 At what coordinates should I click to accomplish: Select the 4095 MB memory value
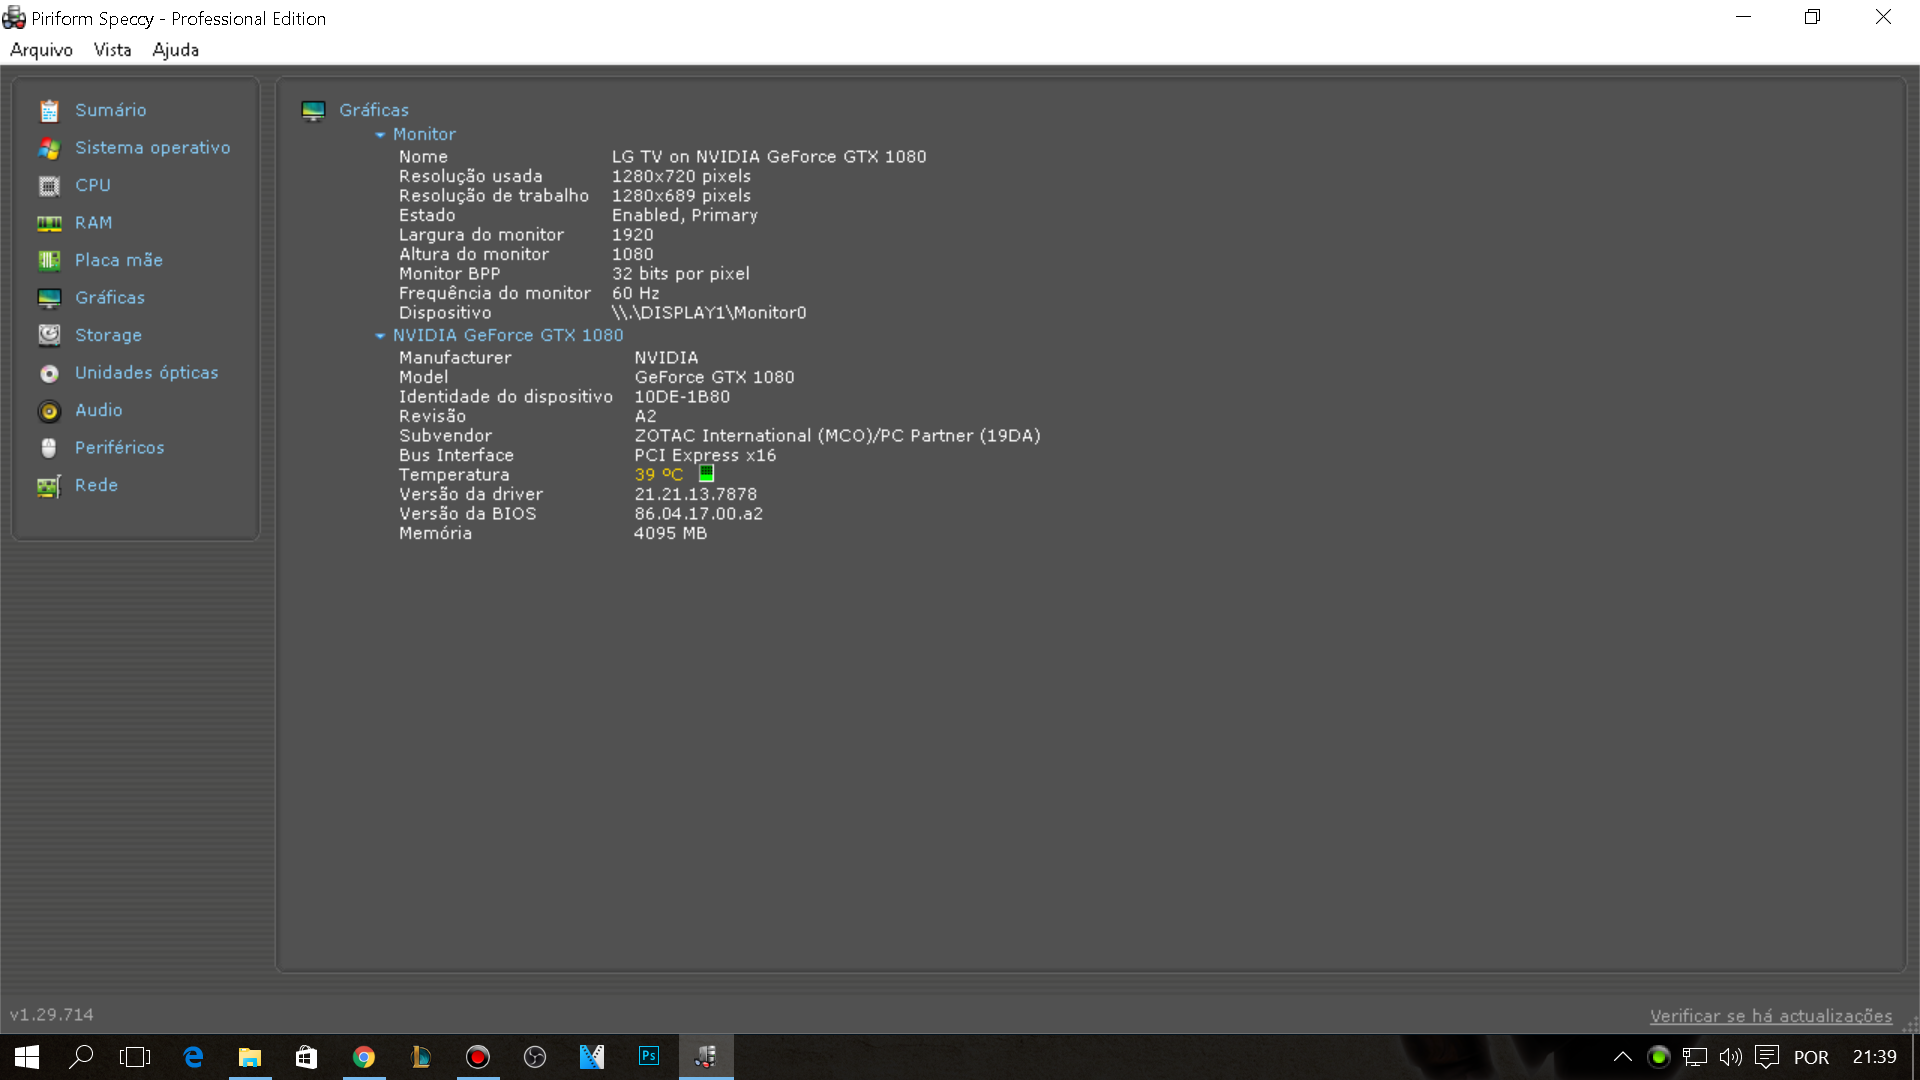(670, 534)
